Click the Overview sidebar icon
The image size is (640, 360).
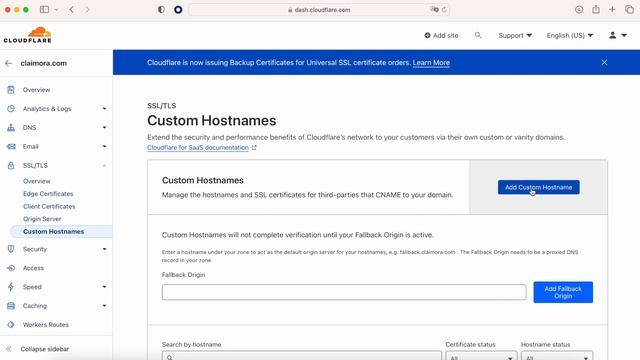pyautogui.click(x=11, y=90)
